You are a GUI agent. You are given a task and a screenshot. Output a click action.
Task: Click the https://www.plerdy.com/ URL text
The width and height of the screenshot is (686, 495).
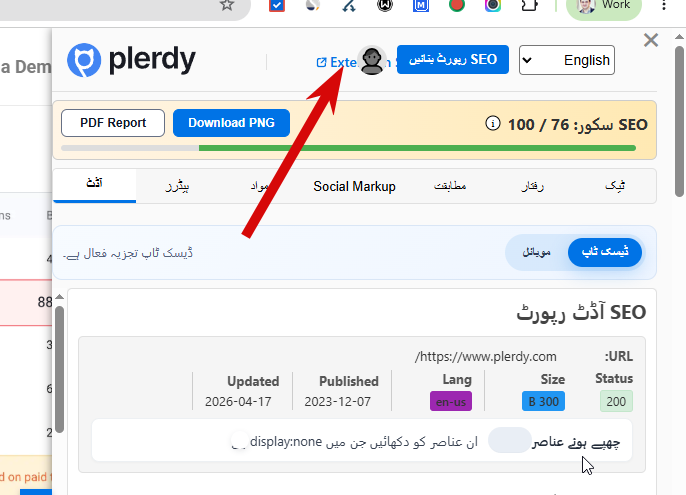[486, 357]
